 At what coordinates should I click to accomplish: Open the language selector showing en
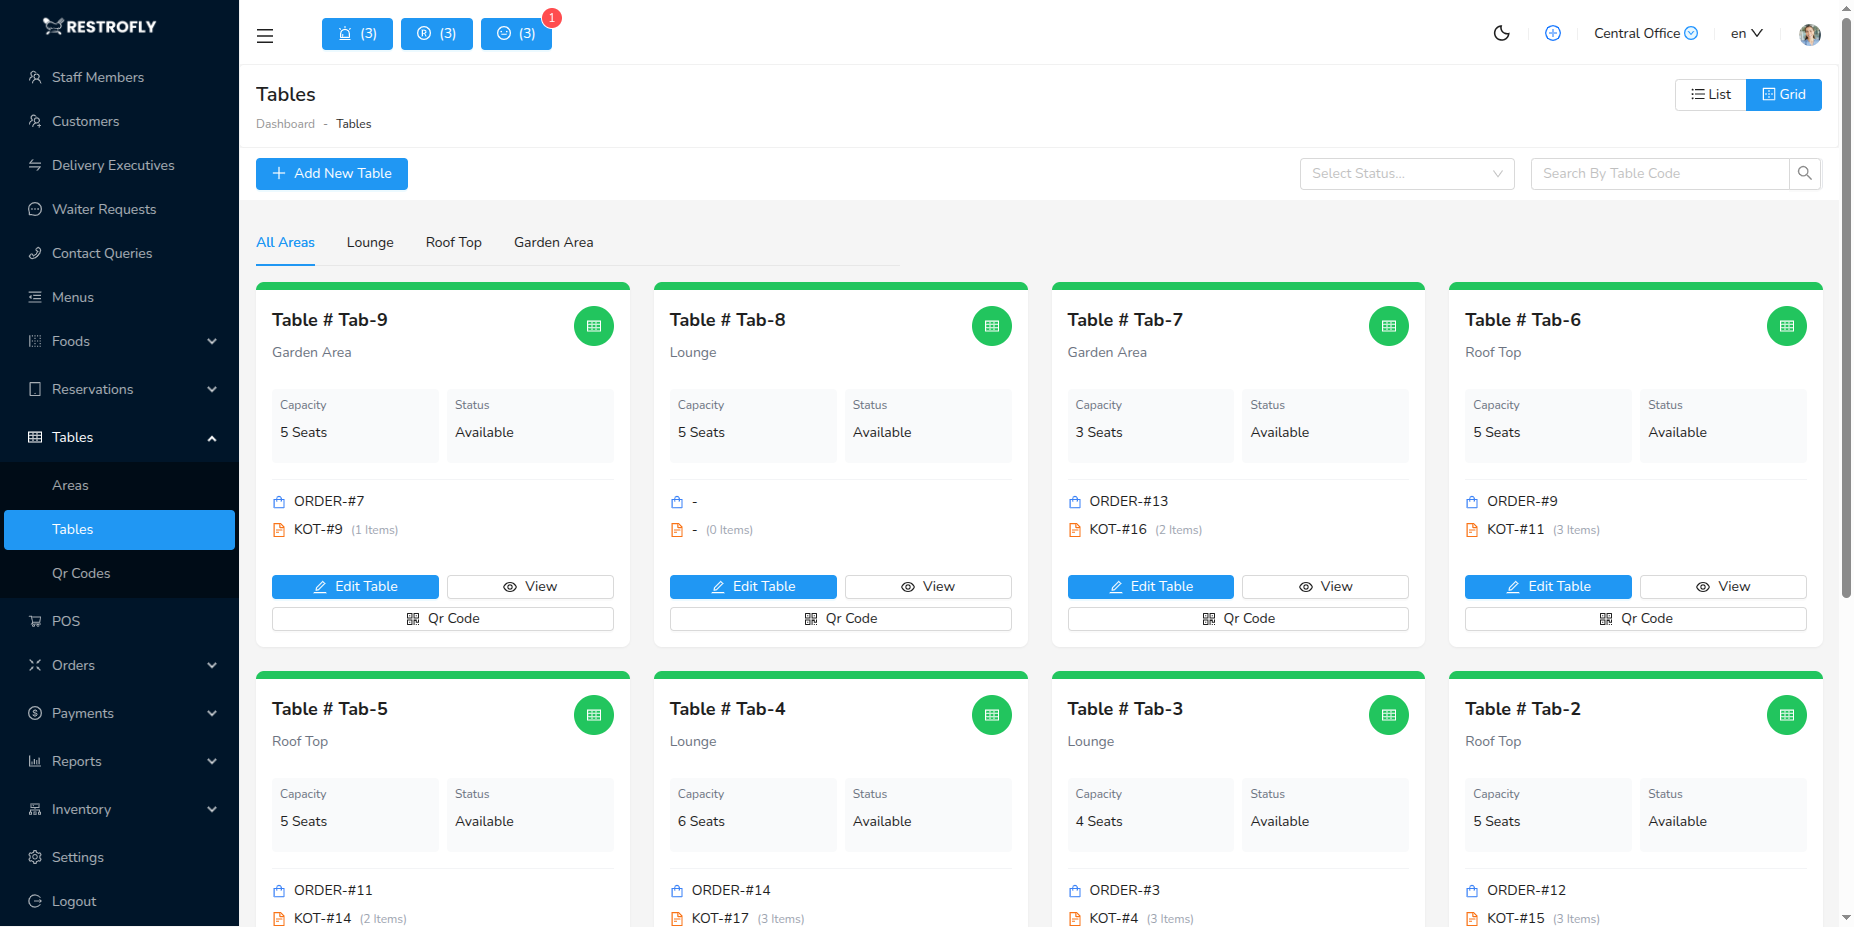[x=1745, y=33]
